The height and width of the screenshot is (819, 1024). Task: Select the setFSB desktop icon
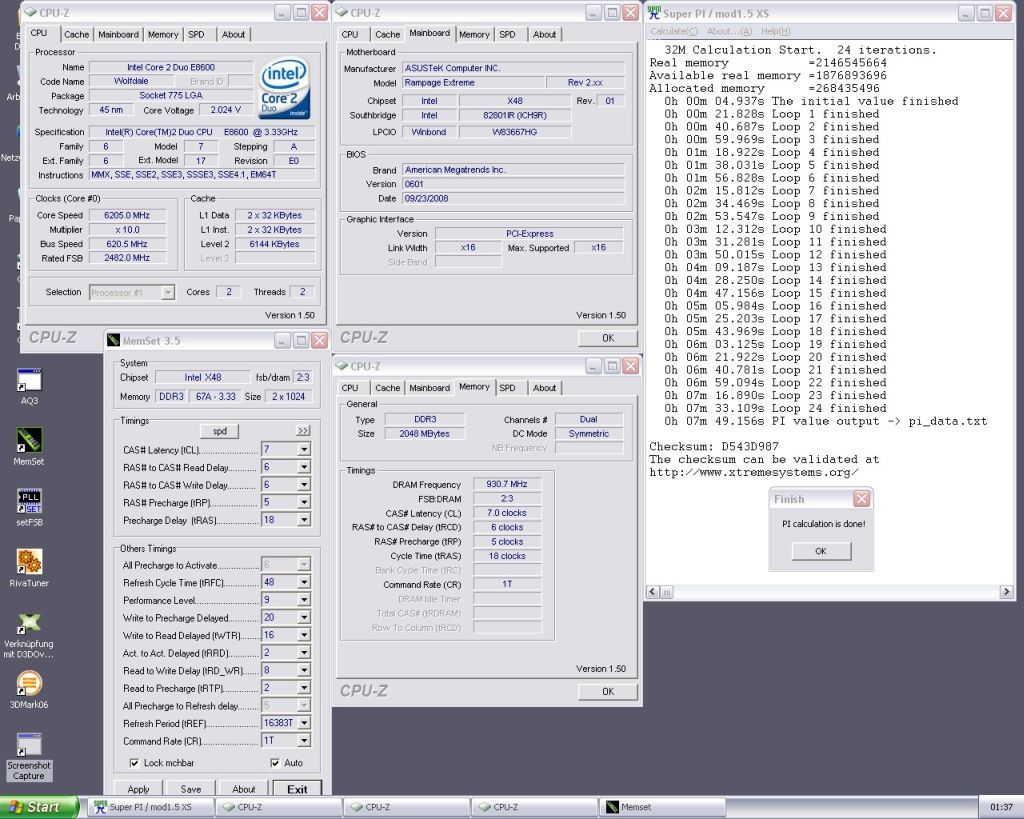[29, 507]
